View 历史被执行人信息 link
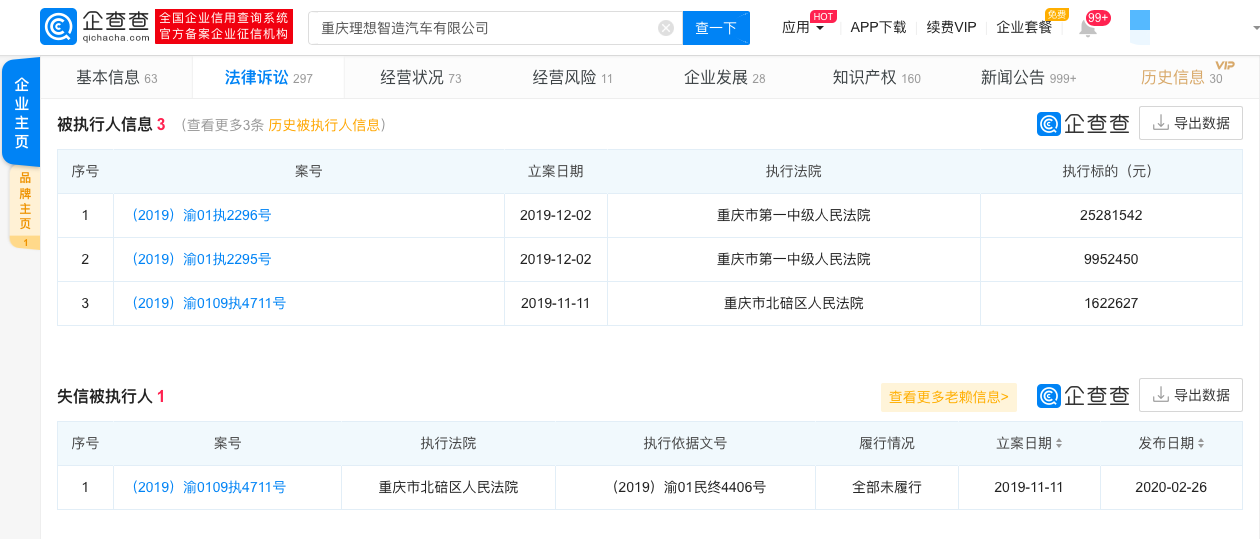This screenshot has width=1260, height=539. 324,125
